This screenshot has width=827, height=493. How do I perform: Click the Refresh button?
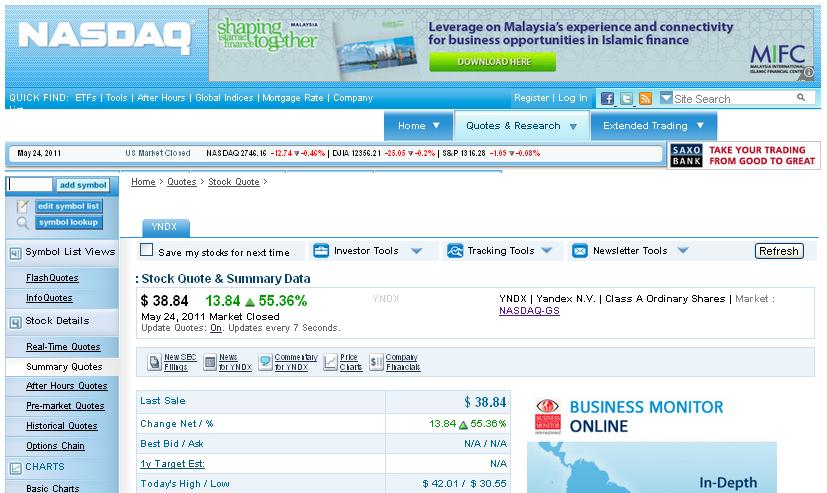tap(779, 251)
